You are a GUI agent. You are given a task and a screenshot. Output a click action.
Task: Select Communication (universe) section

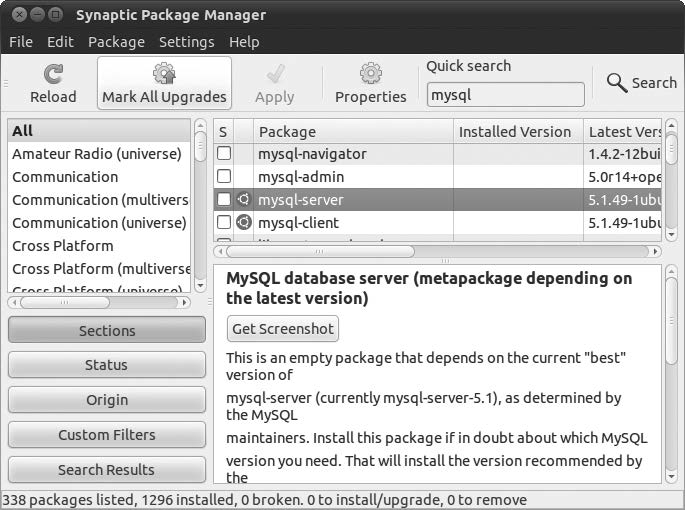[99, 223]
